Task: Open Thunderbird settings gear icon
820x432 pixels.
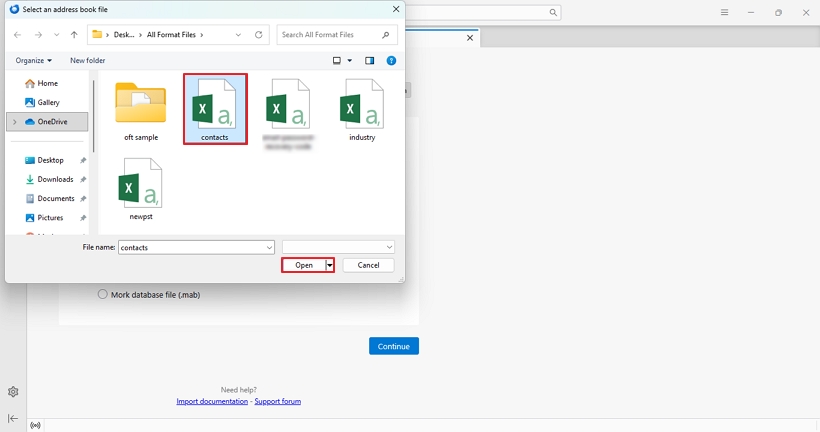Action: [x=13, y=392]
